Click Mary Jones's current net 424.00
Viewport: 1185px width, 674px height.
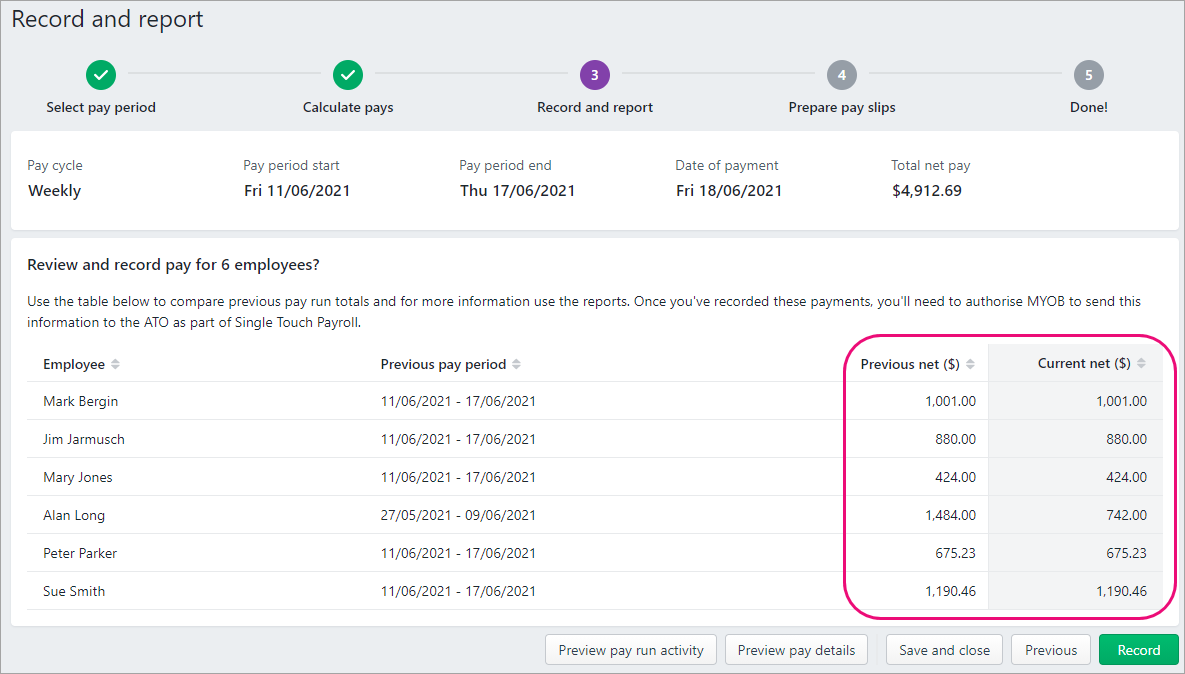point(1126,478)
